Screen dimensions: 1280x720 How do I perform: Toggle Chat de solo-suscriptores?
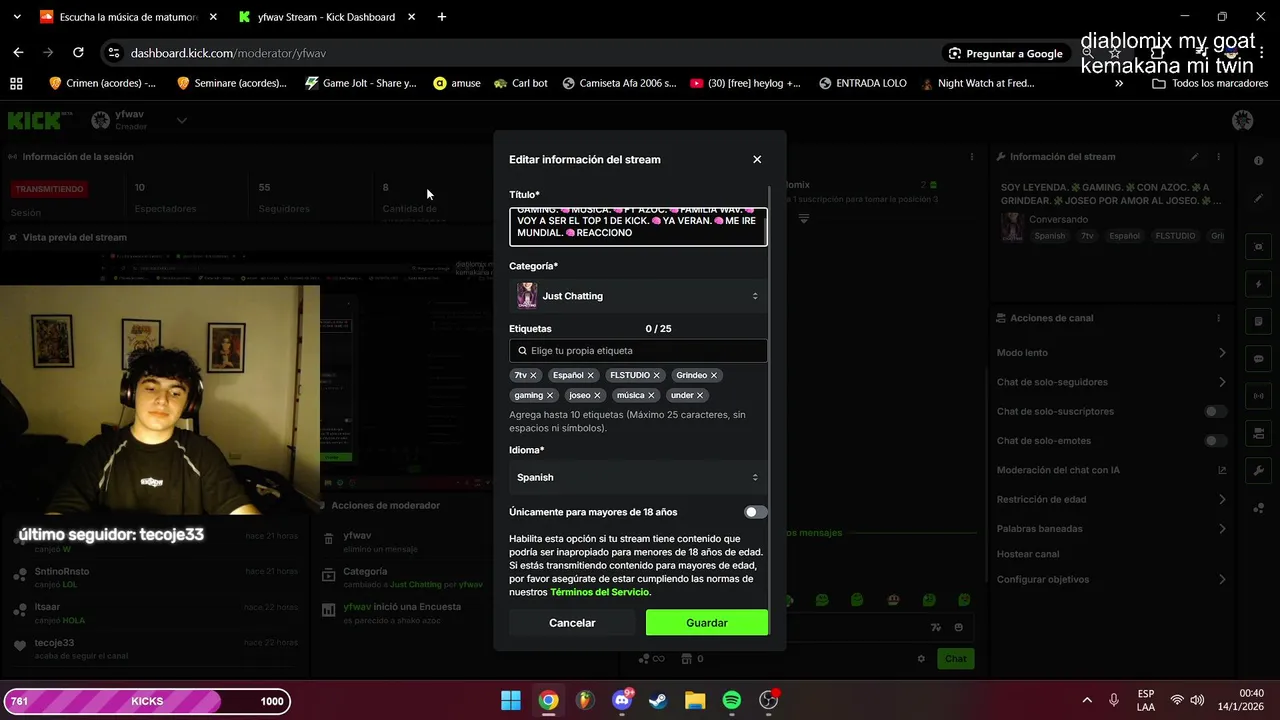tap(1215, 411)
